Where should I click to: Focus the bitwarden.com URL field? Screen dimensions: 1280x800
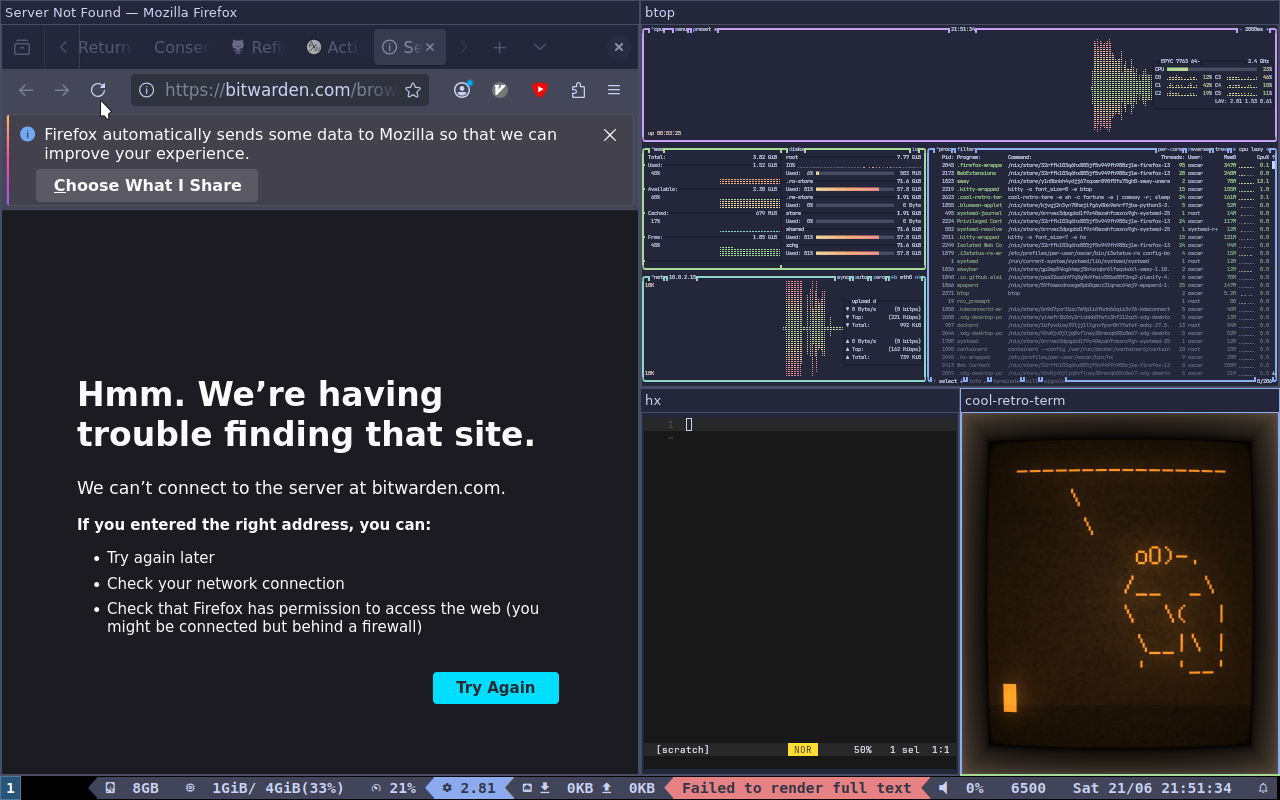point(280,90)
